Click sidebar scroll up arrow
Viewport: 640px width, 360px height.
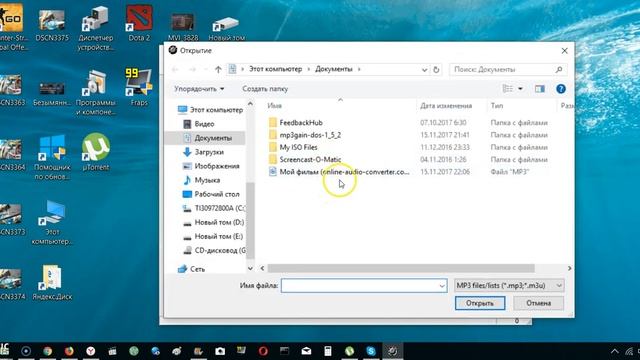pyautogui.click(x=250, y=104)
